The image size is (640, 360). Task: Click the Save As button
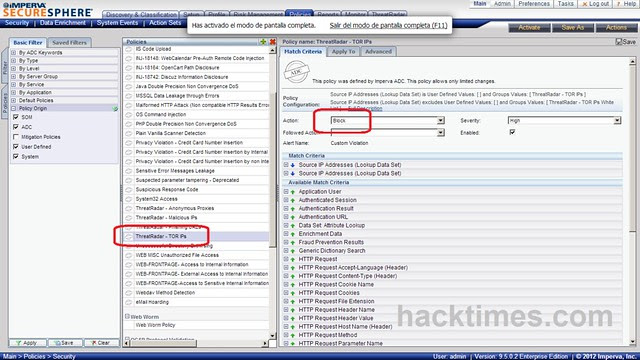(x=573, y=28)
